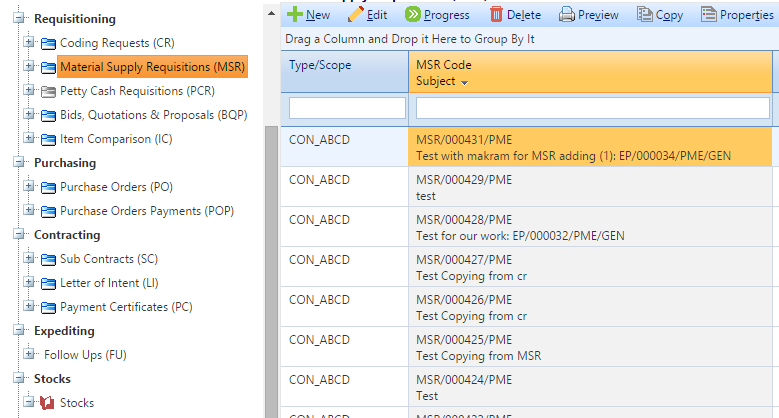The image size is (779, 418).
Task: Expand the Payment Certificates (PC) node
Action: click(x=29, y=306)
